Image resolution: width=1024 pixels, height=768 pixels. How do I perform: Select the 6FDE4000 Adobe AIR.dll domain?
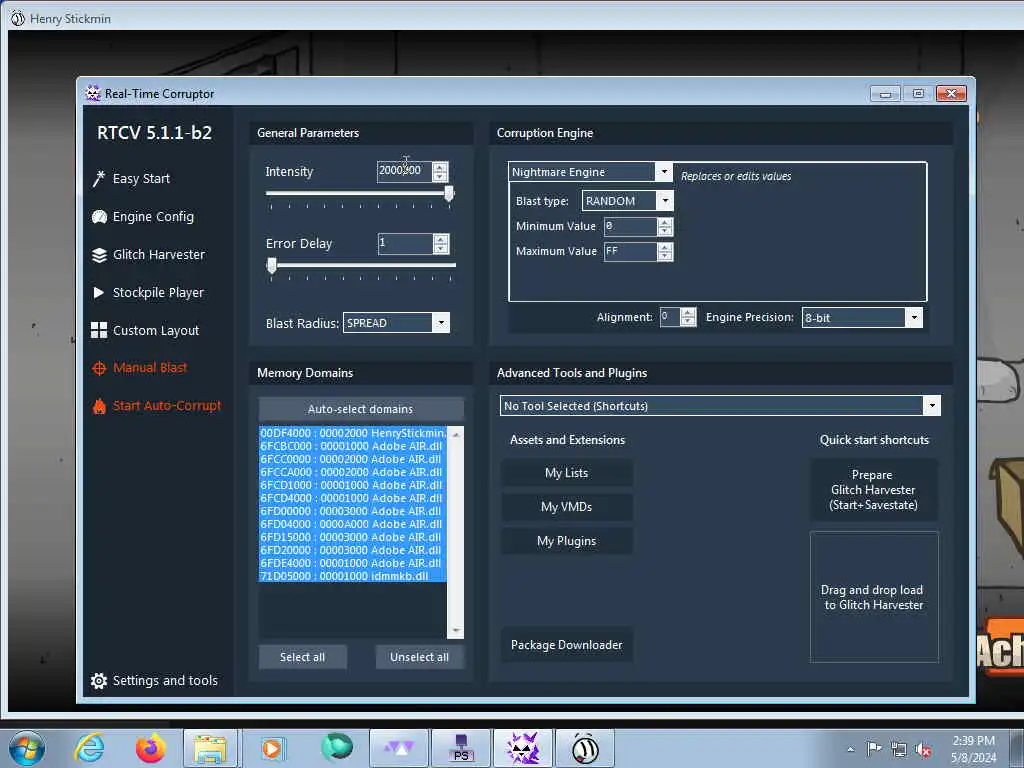pos(353,563)
